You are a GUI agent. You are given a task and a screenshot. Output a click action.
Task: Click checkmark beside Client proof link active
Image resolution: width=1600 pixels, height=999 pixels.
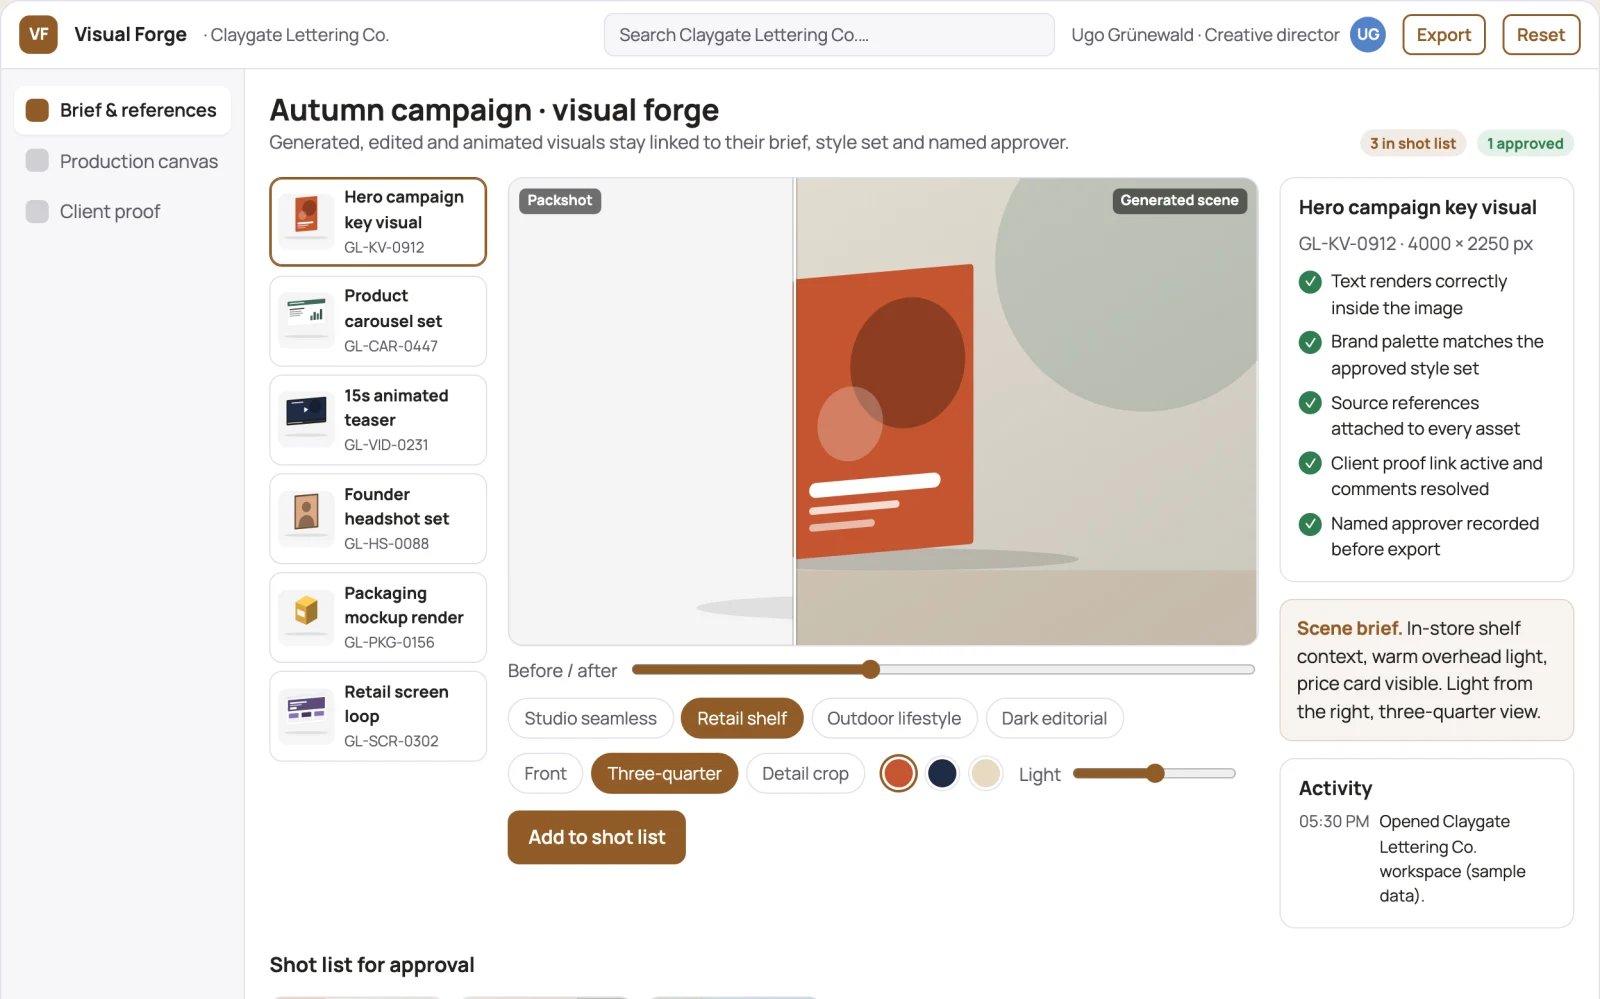tap(1310, 463)
